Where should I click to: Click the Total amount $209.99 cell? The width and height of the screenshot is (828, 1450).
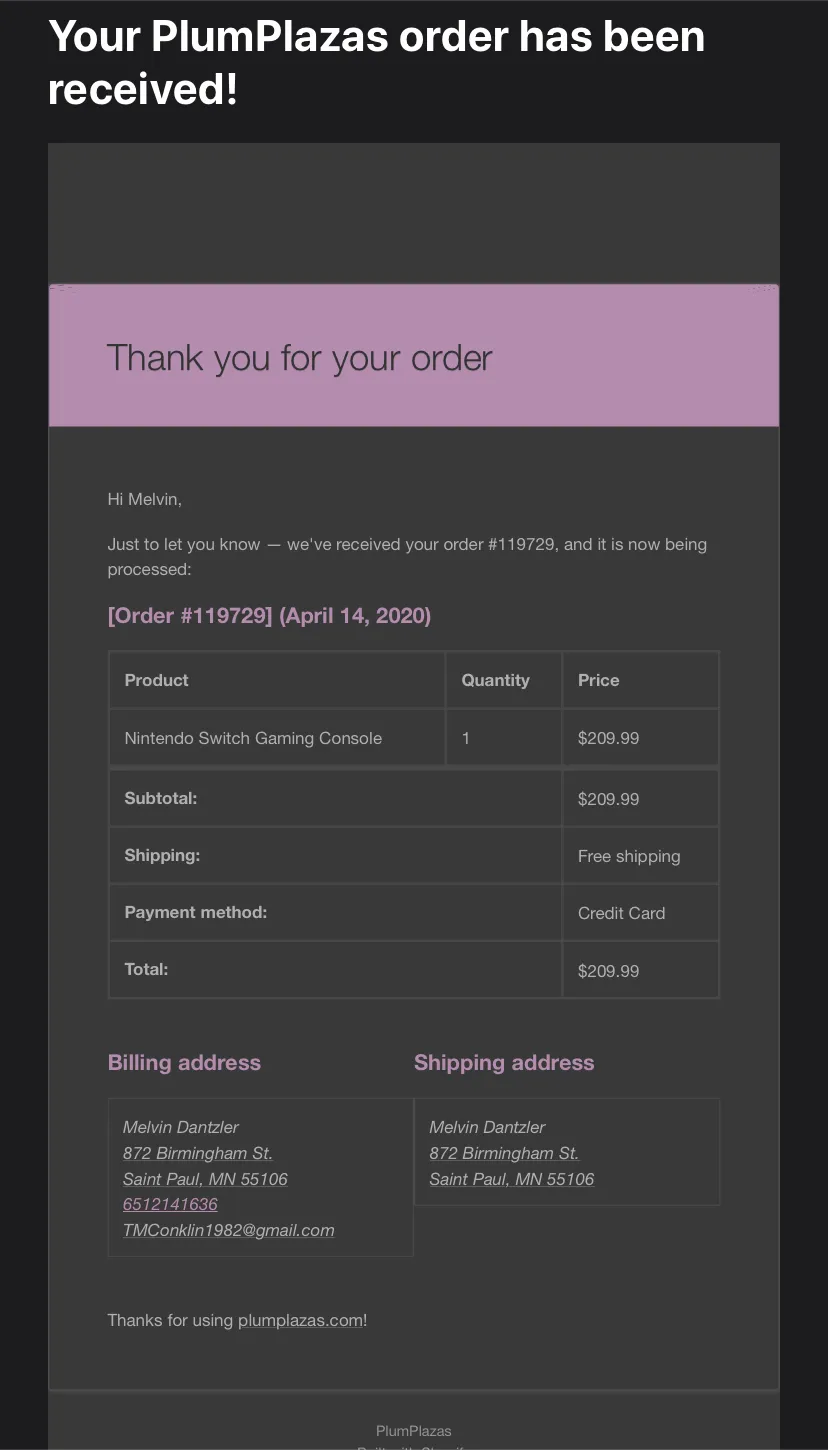click(x=640, y=970)
